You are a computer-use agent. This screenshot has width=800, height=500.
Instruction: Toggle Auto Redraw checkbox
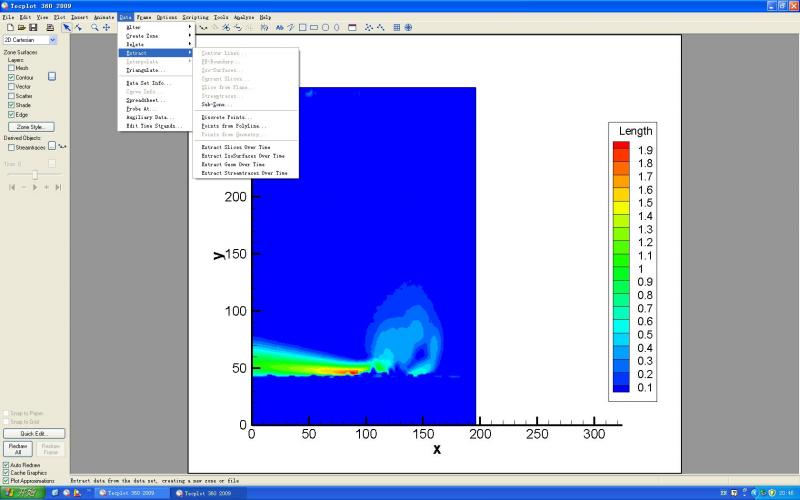[x=6, y=465]
